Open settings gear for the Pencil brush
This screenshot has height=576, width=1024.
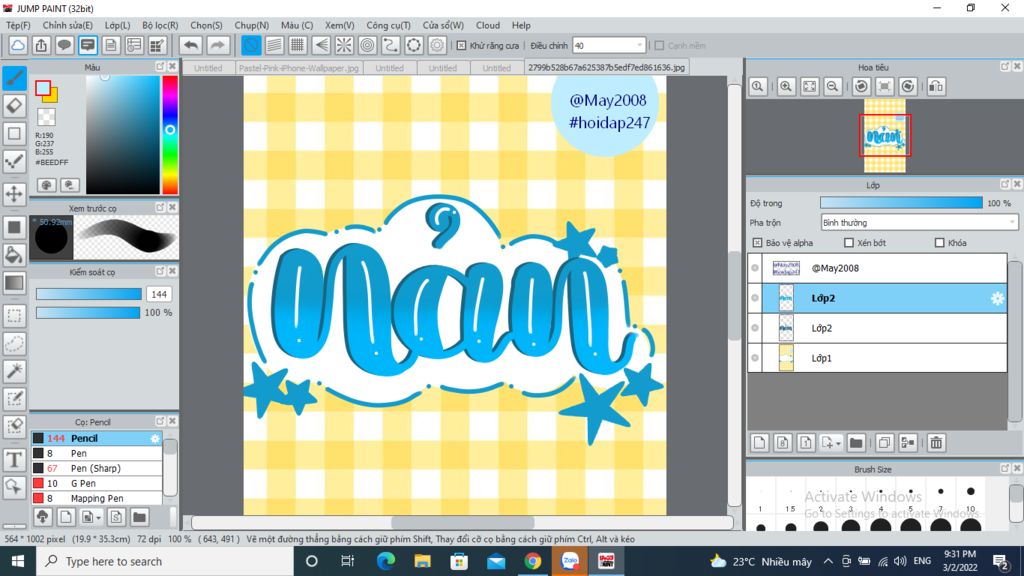tap(155, 438)
